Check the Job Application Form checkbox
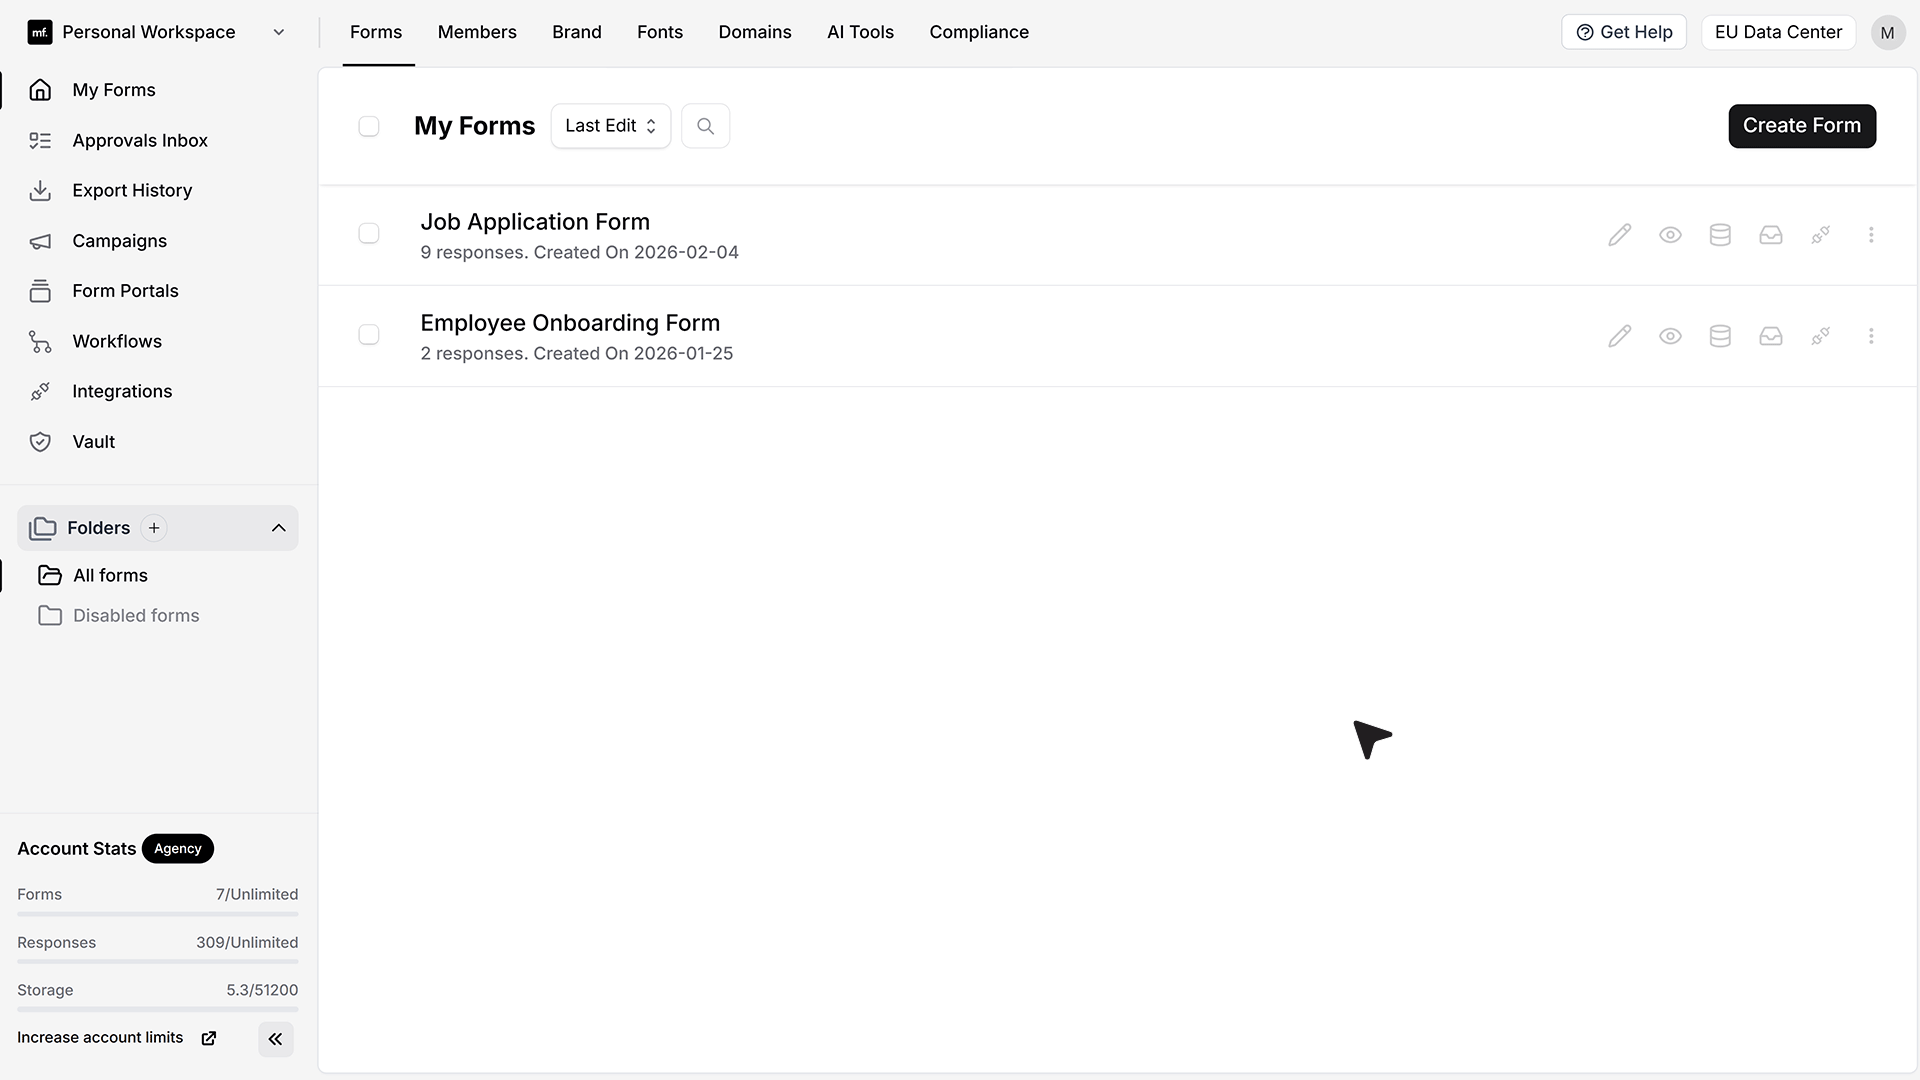Viewport: 1920px width, 1080px height. coord(369,233)
